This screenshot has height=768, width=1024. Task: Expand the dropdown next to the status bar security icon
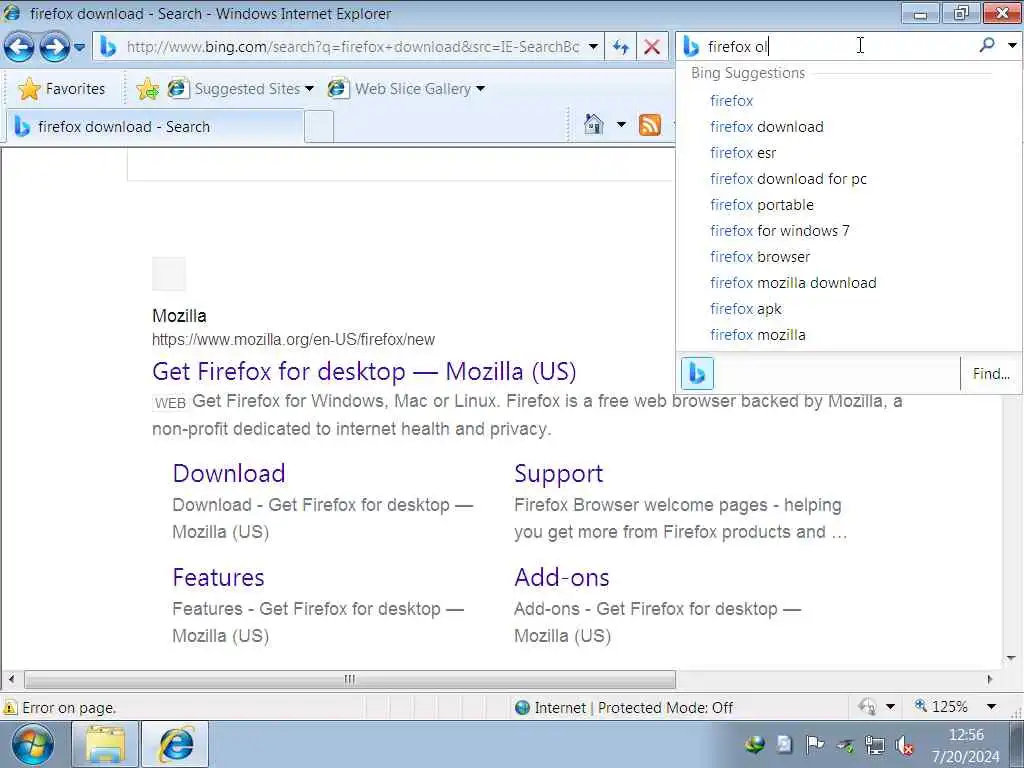(890, 707)
